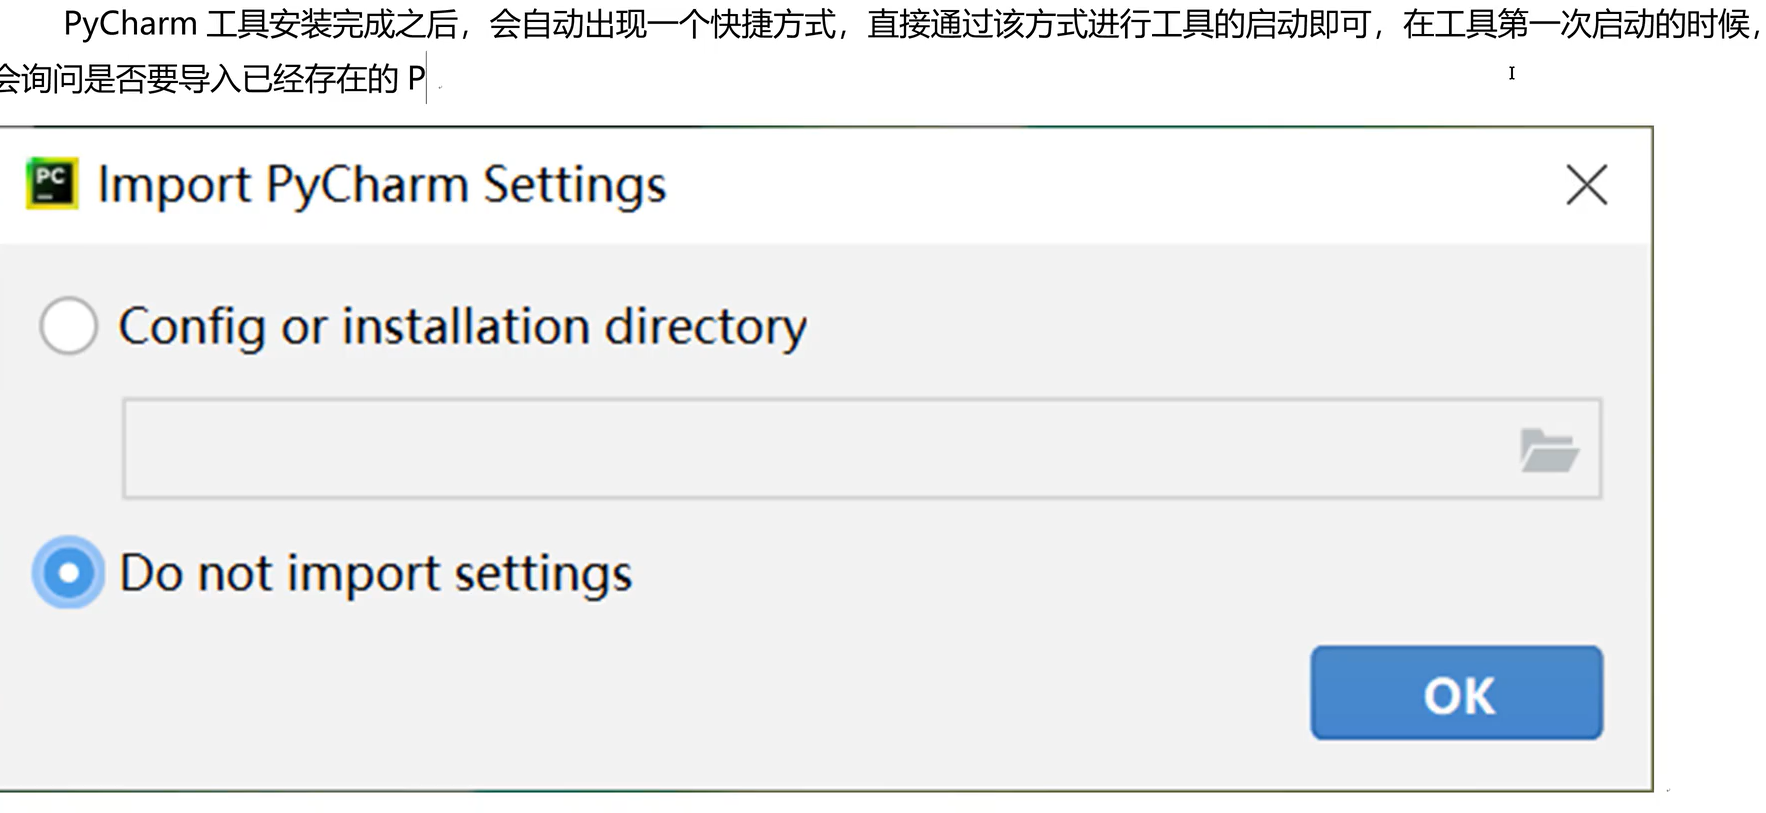The width and height of the screenshot is (1766, 813).
Task: Click the green PC icon in title bar
Action: [x=52, y=184]
